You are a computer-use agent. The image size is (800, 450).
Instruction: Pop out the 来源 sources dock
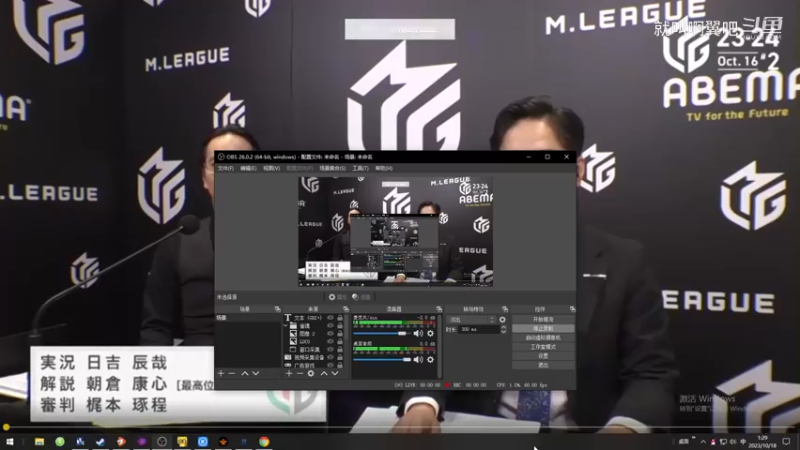click(x=346, y=309)
